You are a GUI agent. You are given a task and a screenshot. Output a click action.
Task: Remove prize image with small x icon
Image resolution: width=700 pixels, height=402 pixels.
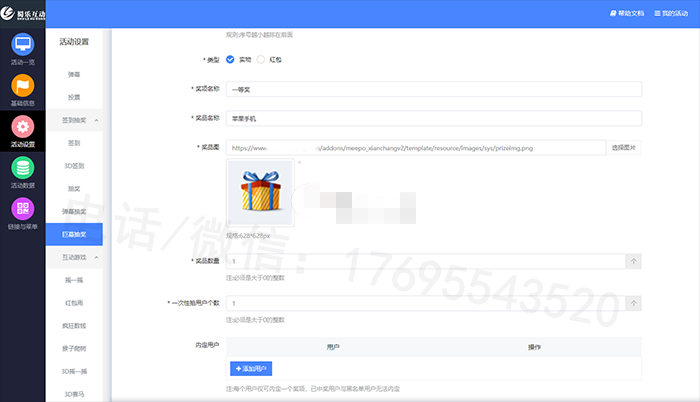click(299, 162)
